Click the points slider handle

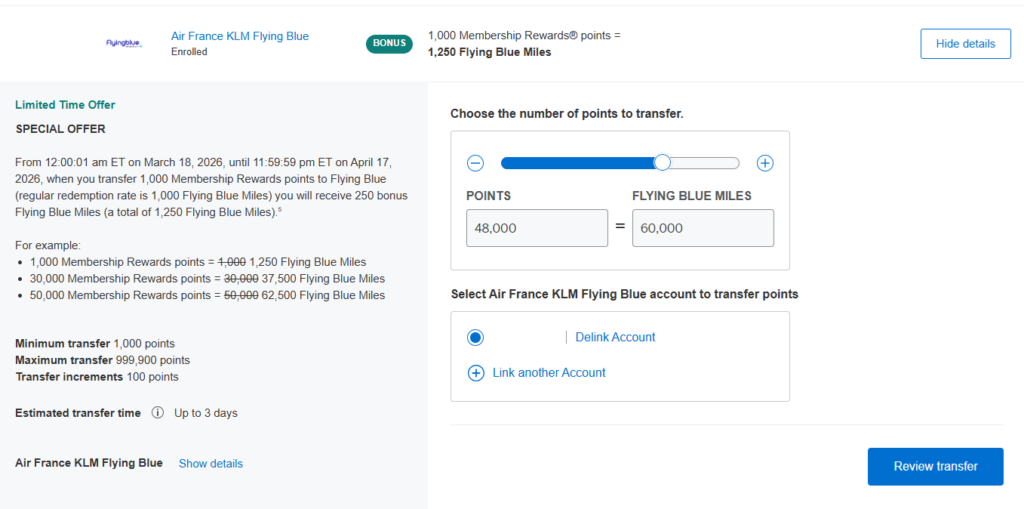tap(662, 163)
